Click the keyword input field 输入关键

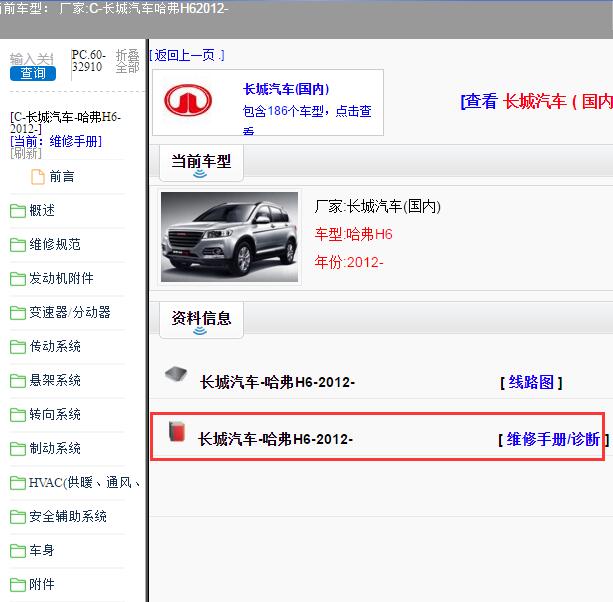(x=32, y=59)
